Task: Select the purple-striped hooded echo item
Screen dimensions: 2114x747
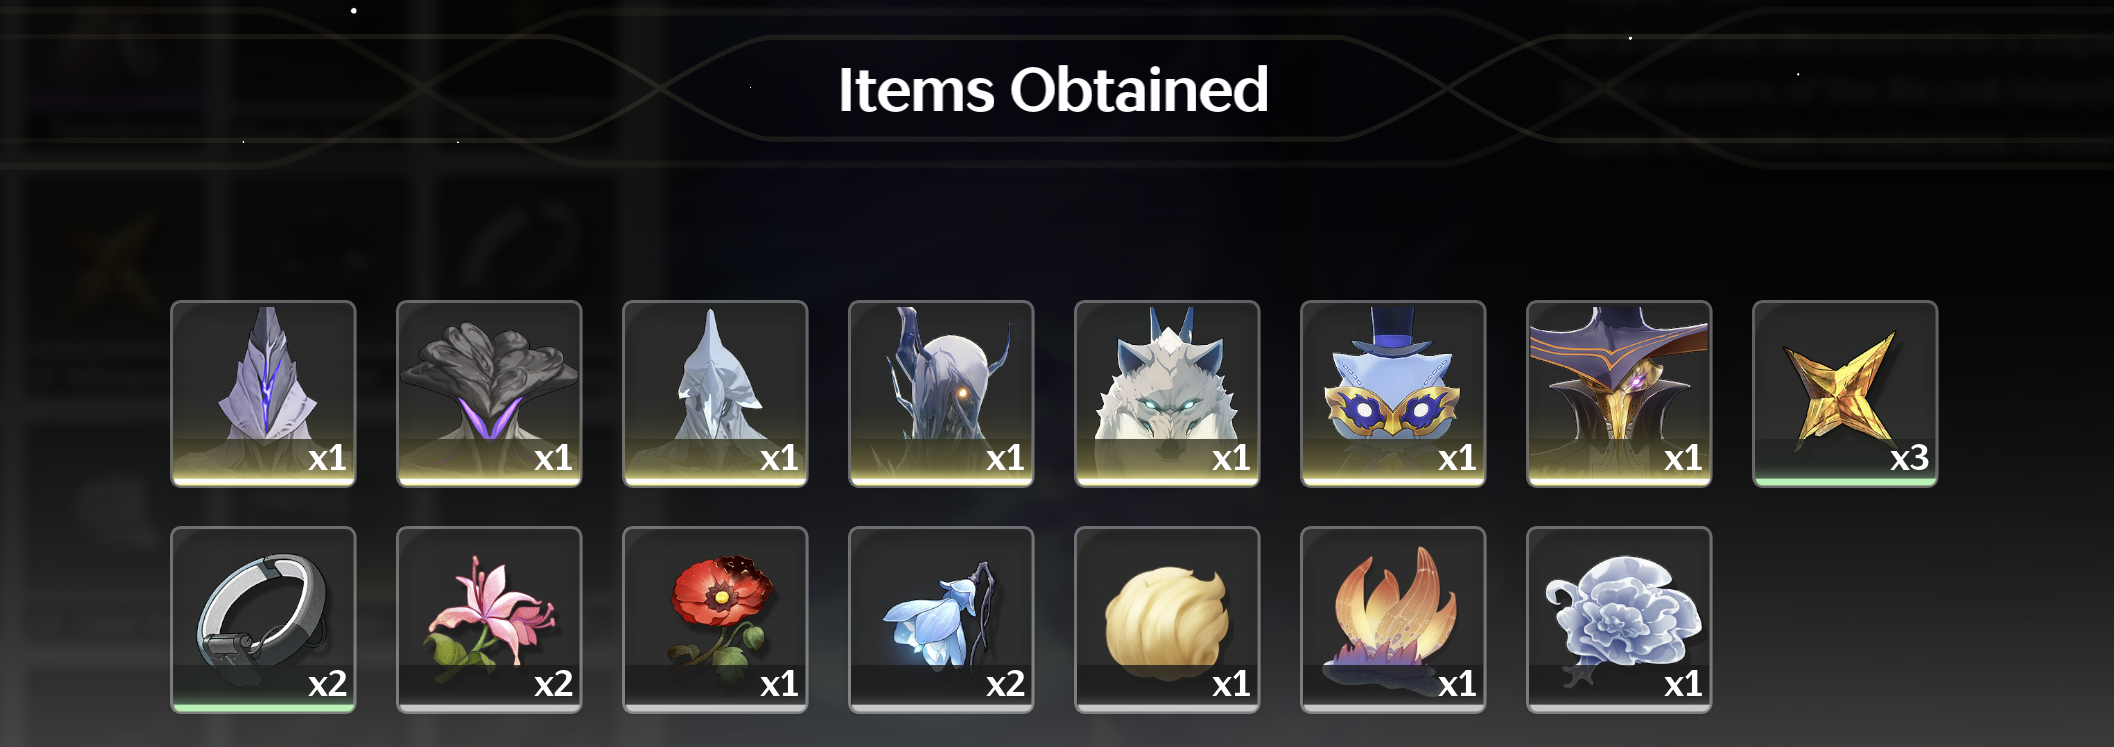Action: tap(263, 393)
